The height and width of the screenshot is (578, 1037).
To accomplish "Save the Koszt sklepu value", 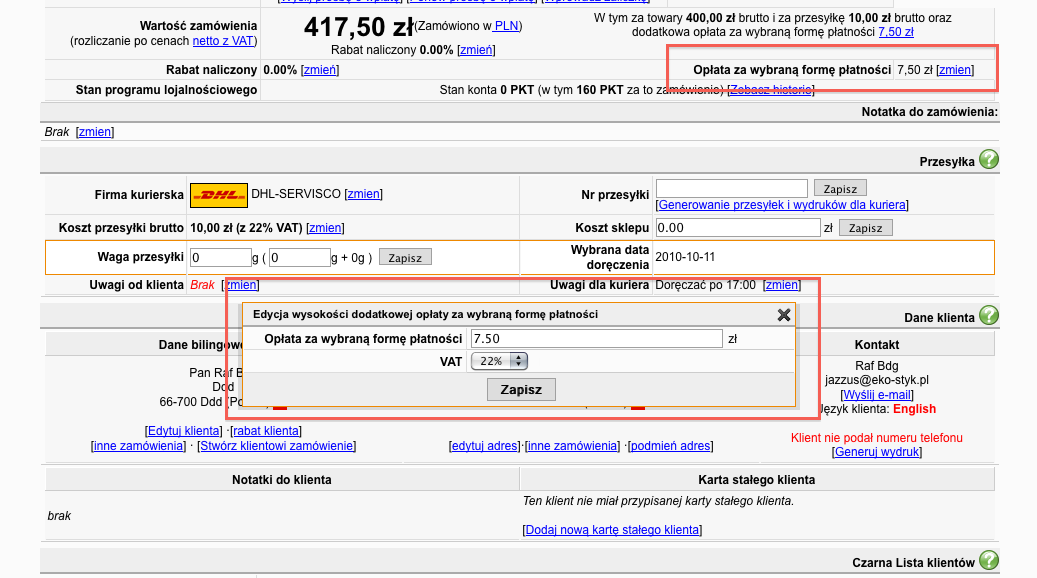I will click(865, 228).
